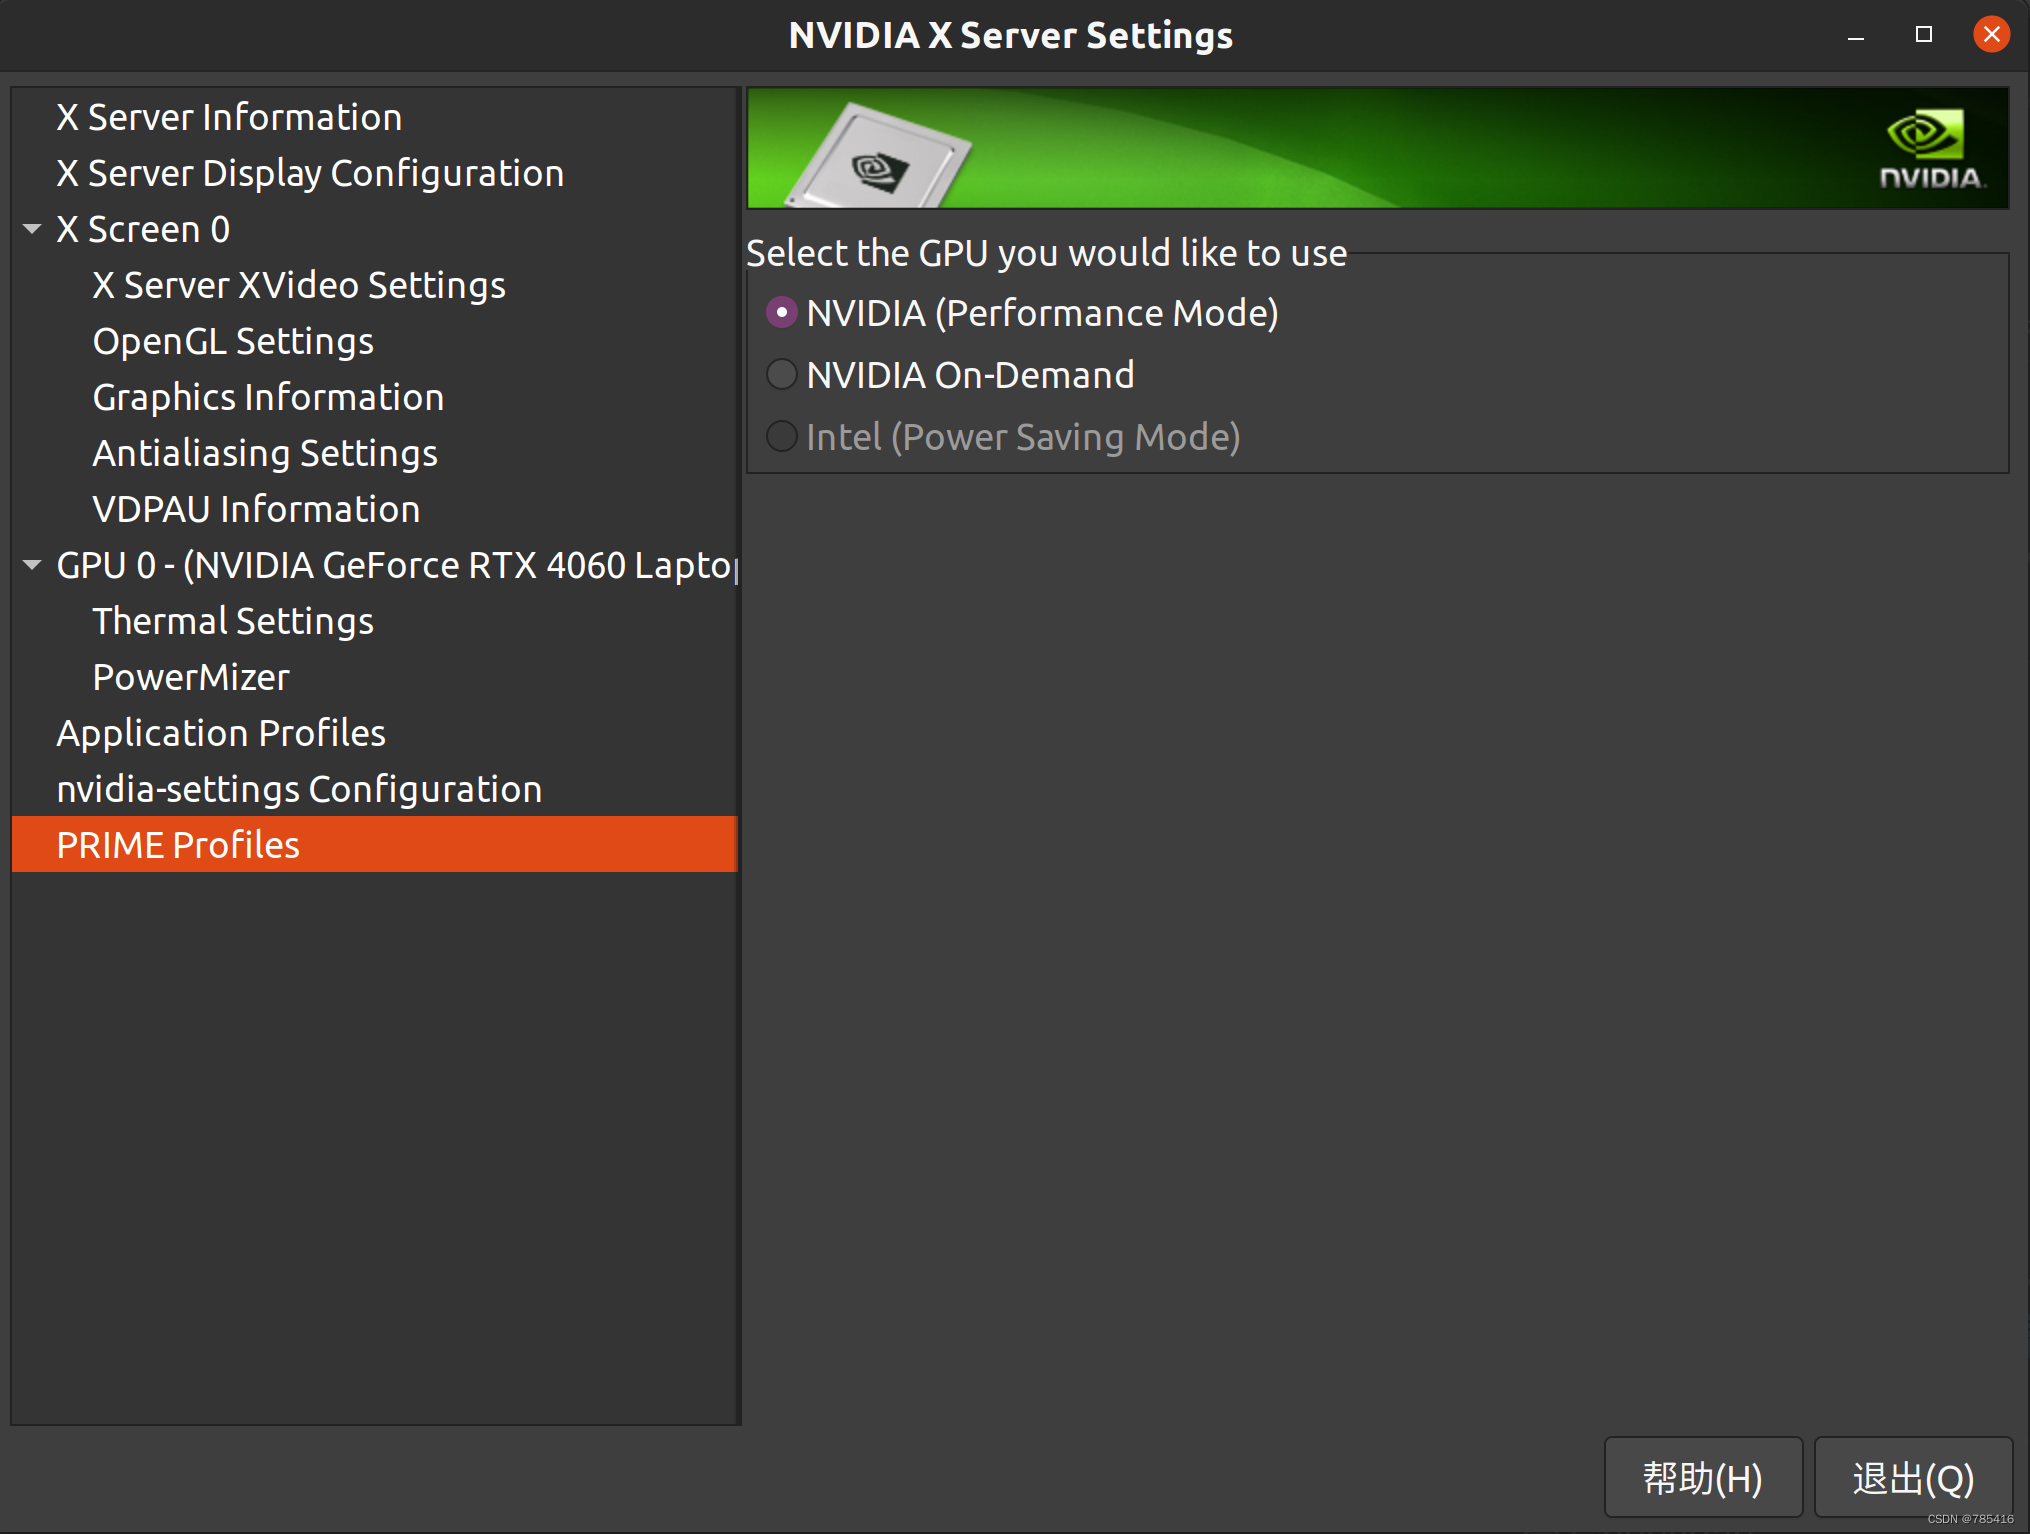Choose NVIDIA On-Demand option
This screenshot has height=1534, width=2030.
pos(781,375)
